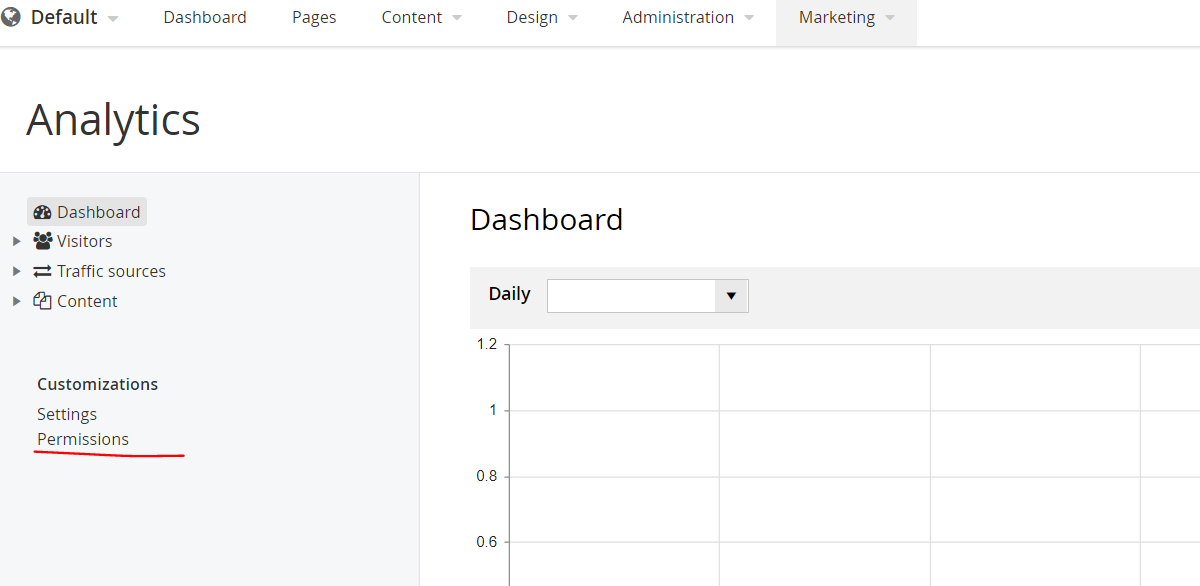This screenshot has height=586, width=1200.
Task: Open the Settings customization link
Action: [67, 414]
